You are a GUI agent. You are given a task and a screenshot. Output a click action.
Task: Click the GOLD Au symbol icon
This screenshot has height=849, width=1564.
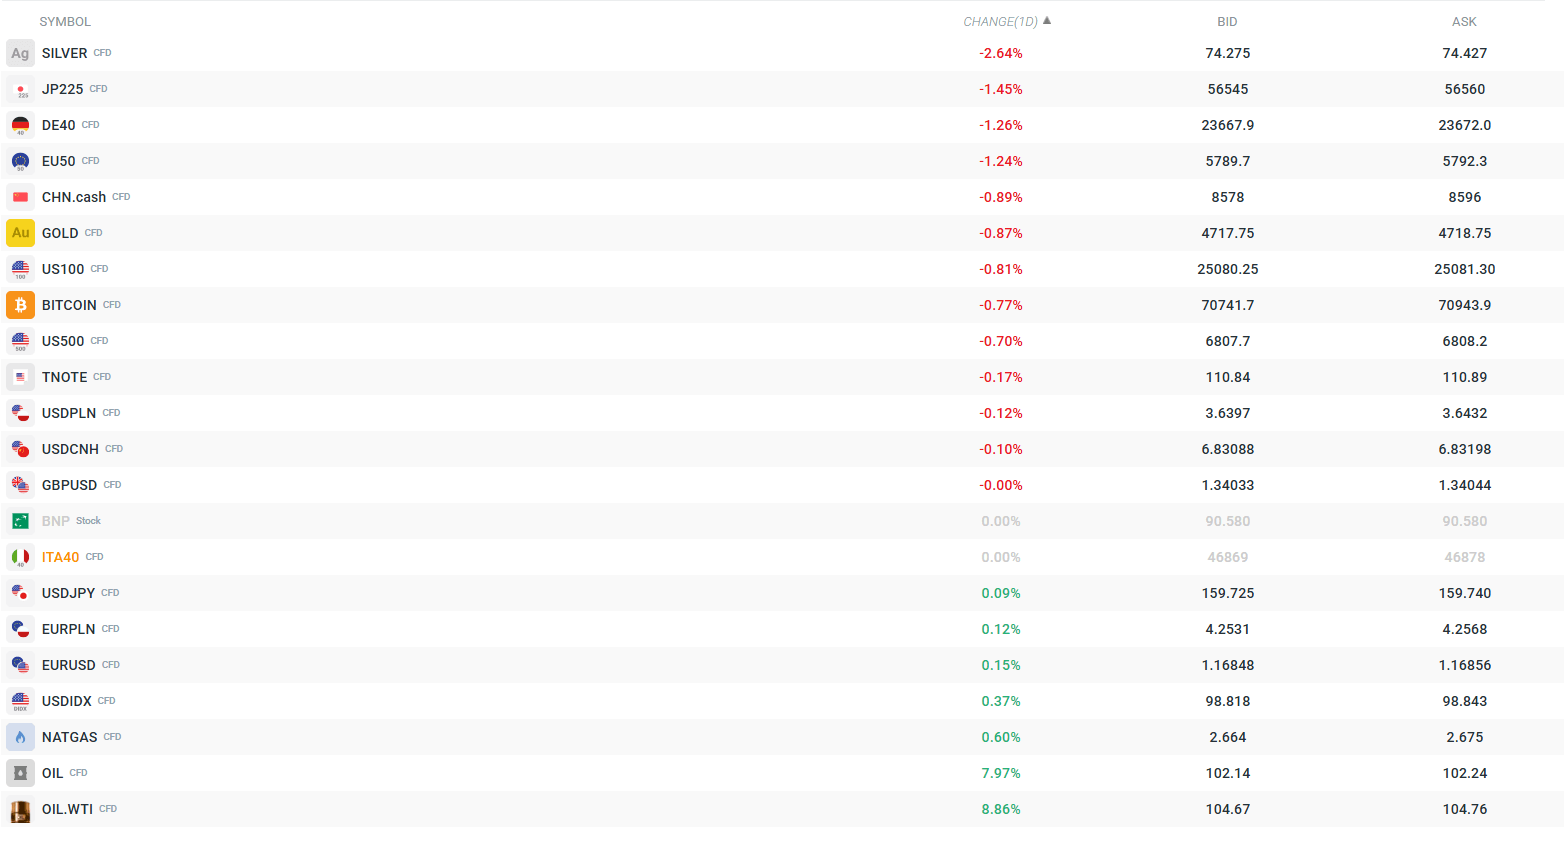pyautogui.click(x=20, y=233)
